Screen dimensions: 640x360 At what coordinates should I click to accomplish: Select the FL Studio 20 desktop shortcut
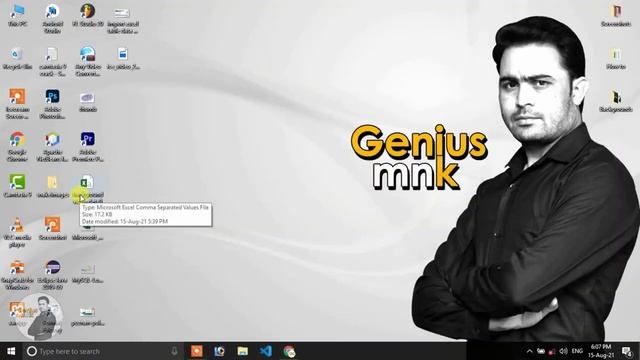pos(88,16)
